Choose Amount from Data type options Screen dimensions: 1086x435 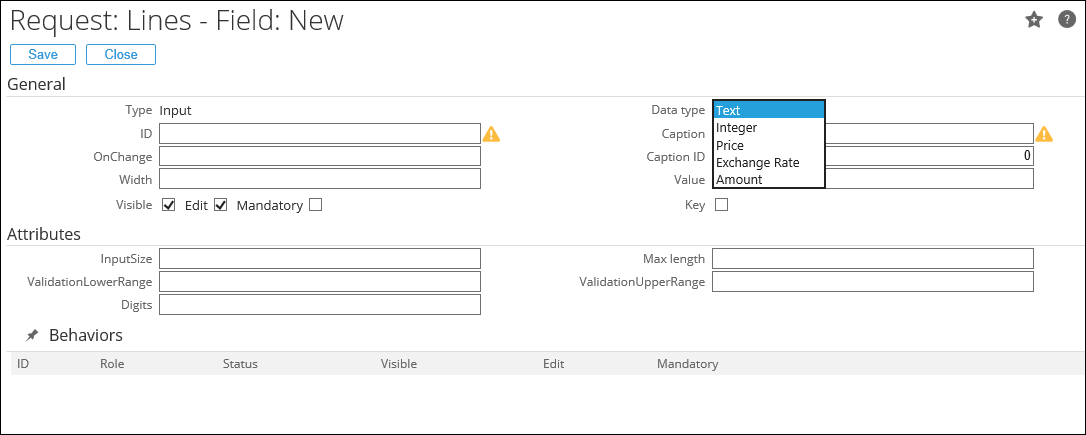click(x=768, y=179)
